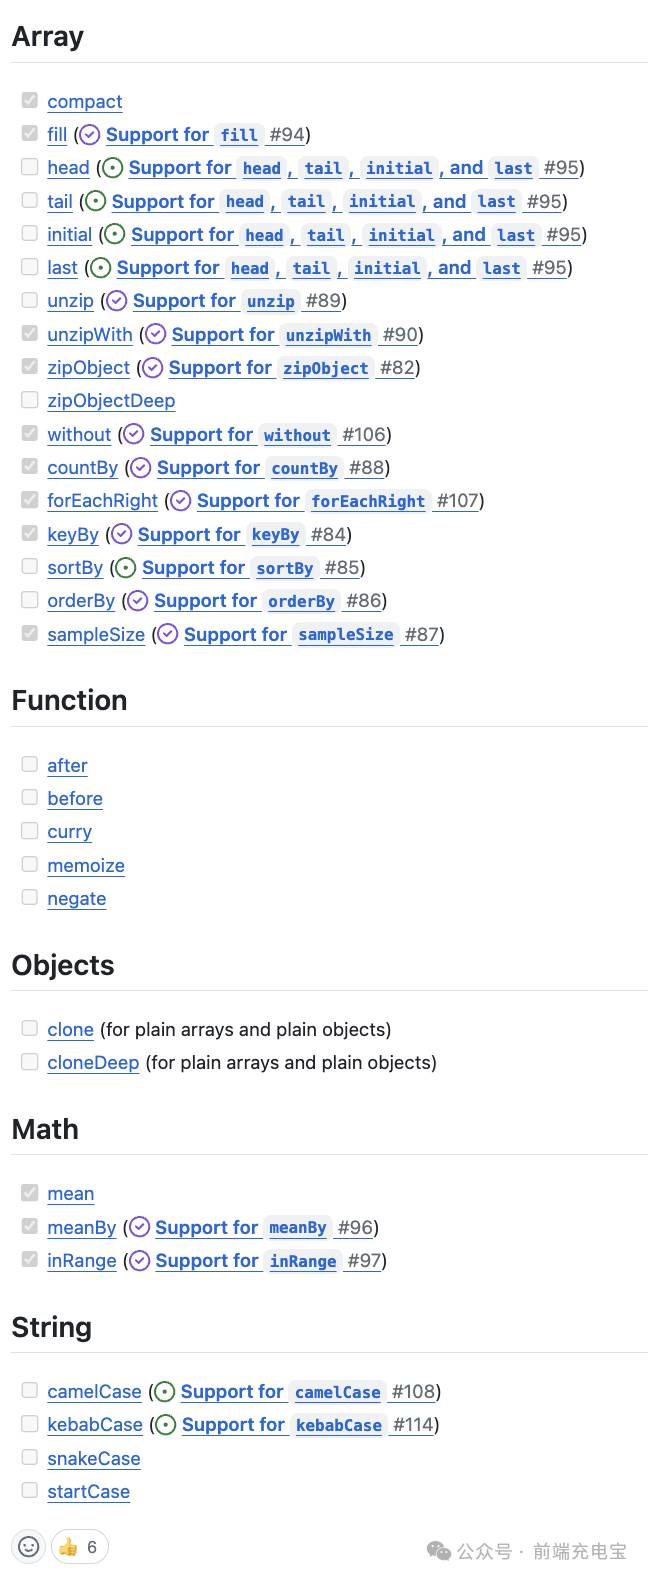Click the merged icon for meanBy #96
Screen dimensions: 648x1578
click(x=140, y=1228)
